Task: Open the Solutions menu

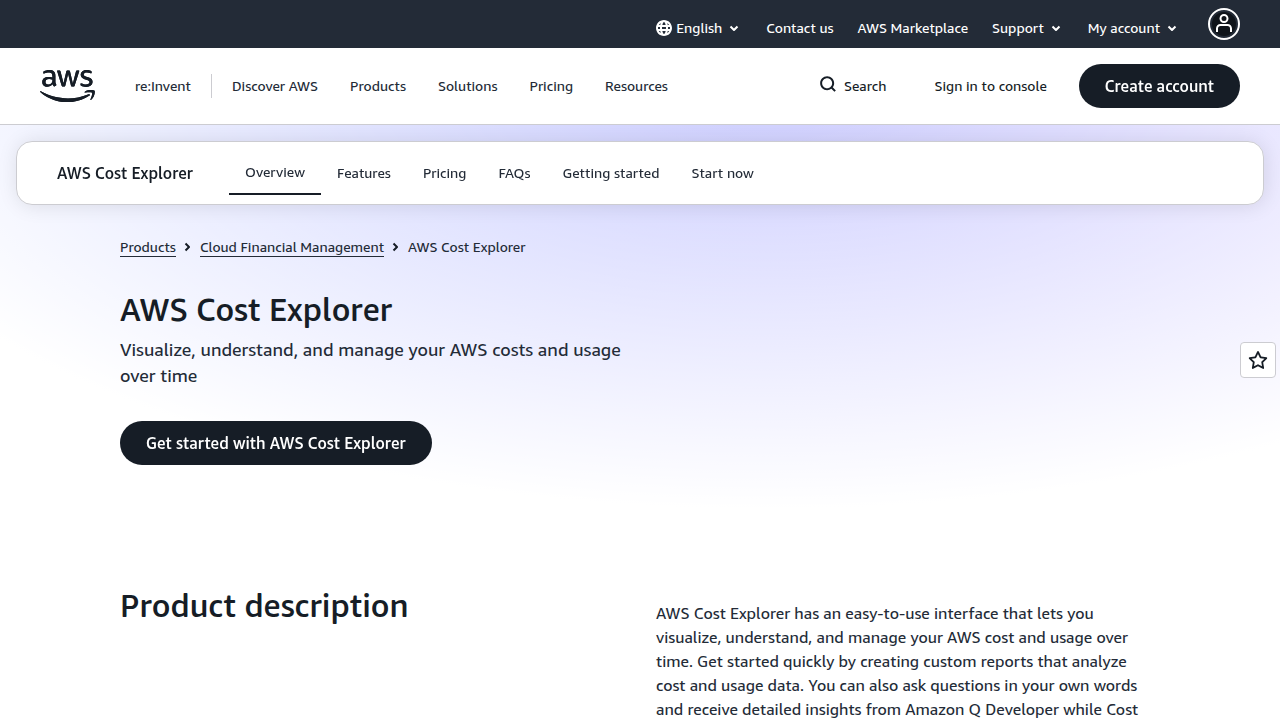Action: tap(468, 86)
